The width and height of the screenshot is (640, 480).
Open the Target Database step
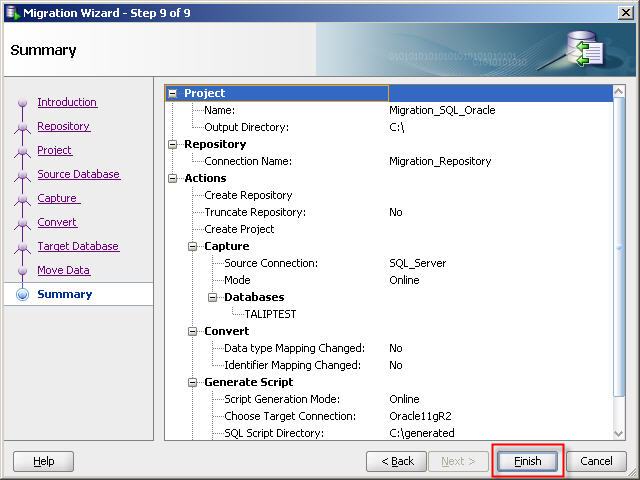(x=78, y=247)
